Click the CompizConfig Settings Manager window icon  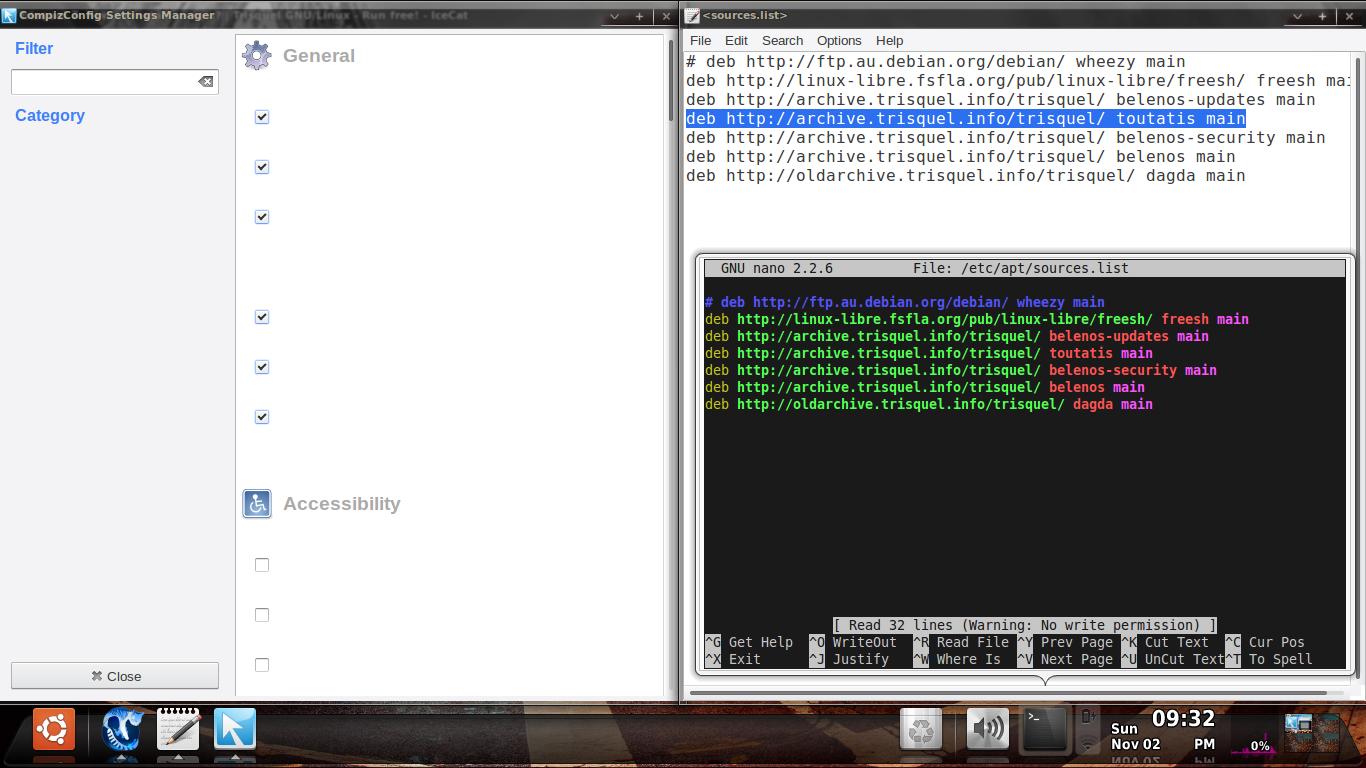point(9,16)
